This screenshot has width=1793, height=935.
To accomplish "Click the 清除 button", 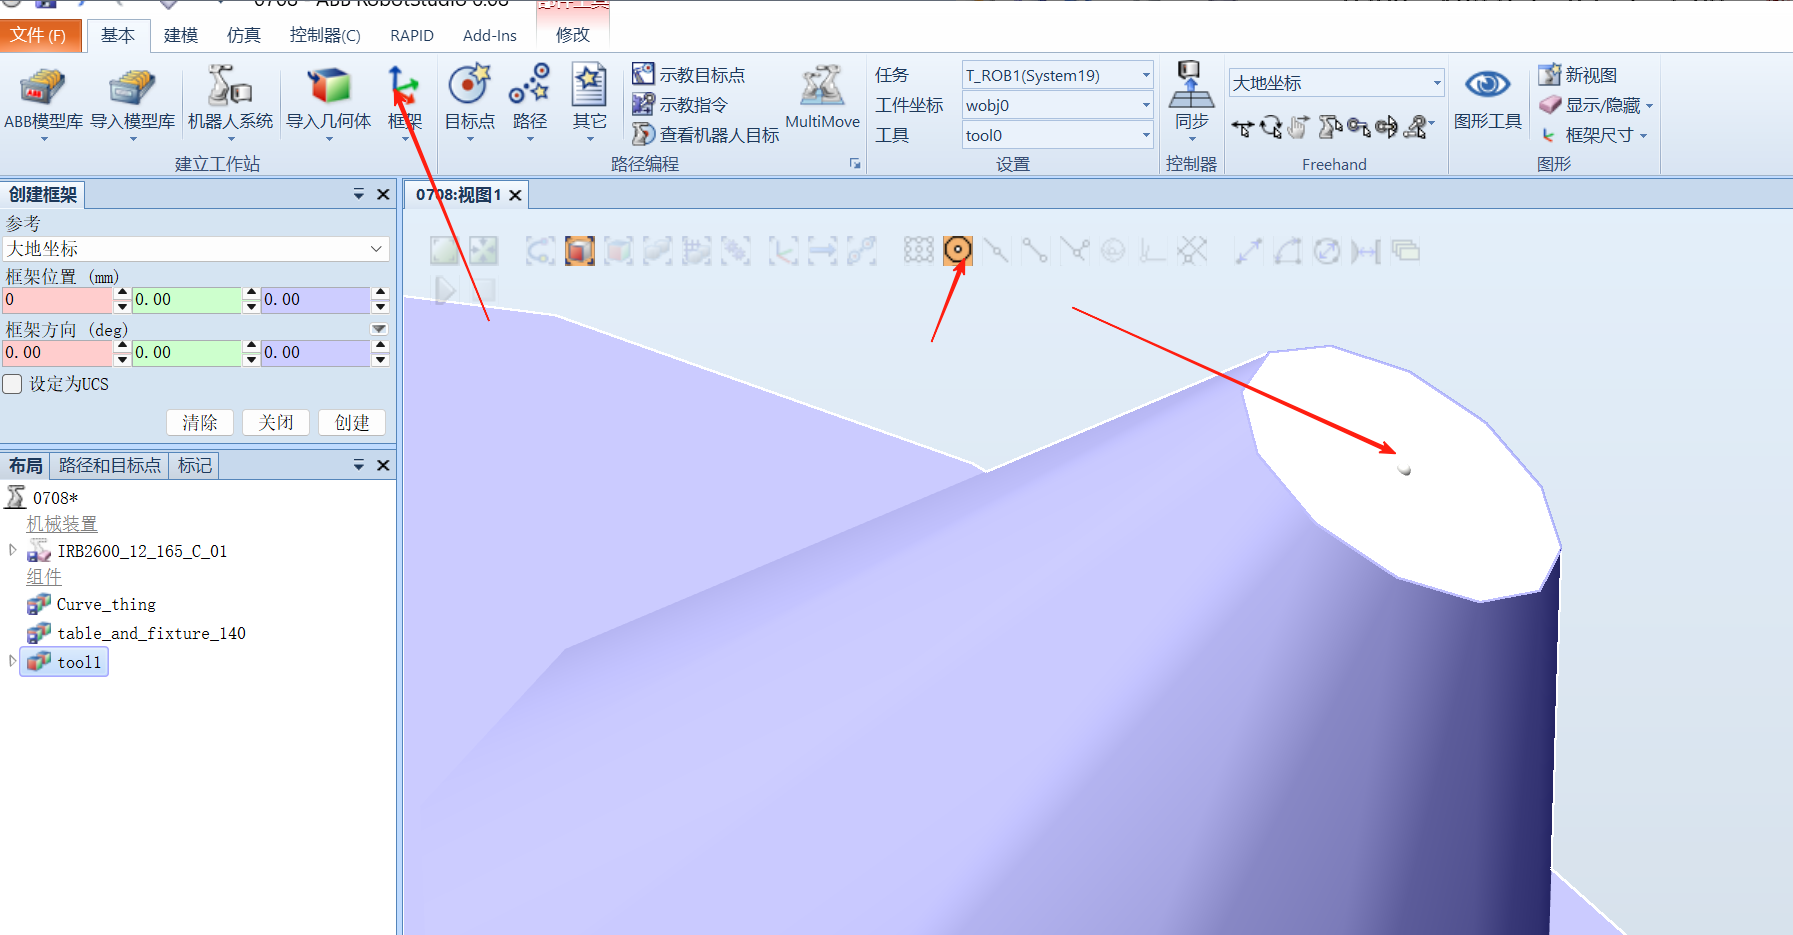I will (199, 422).
